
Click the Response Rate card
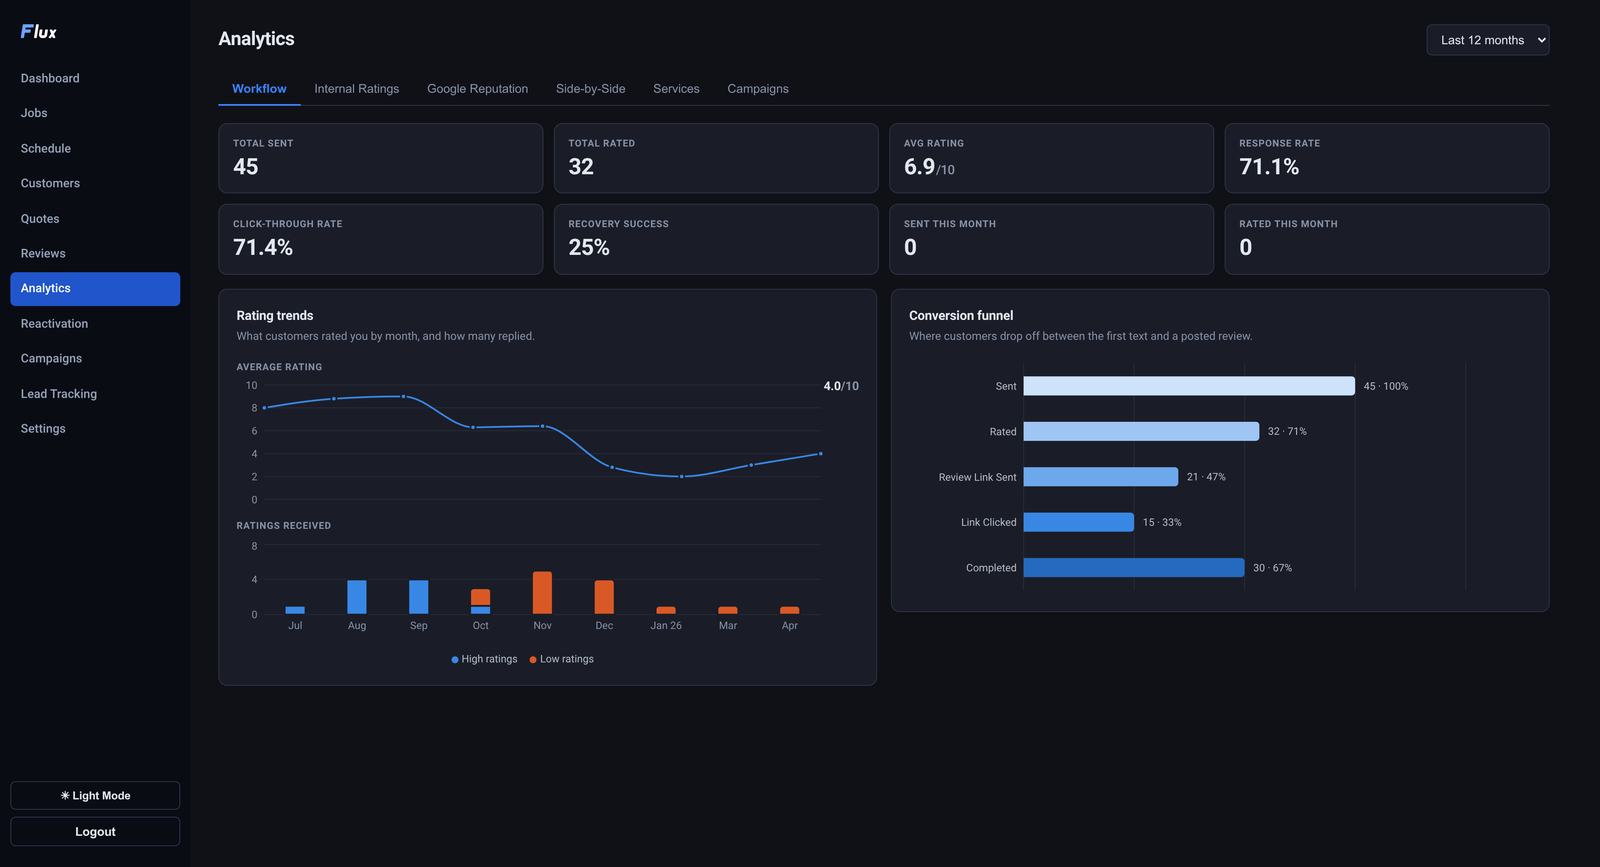1387,158
